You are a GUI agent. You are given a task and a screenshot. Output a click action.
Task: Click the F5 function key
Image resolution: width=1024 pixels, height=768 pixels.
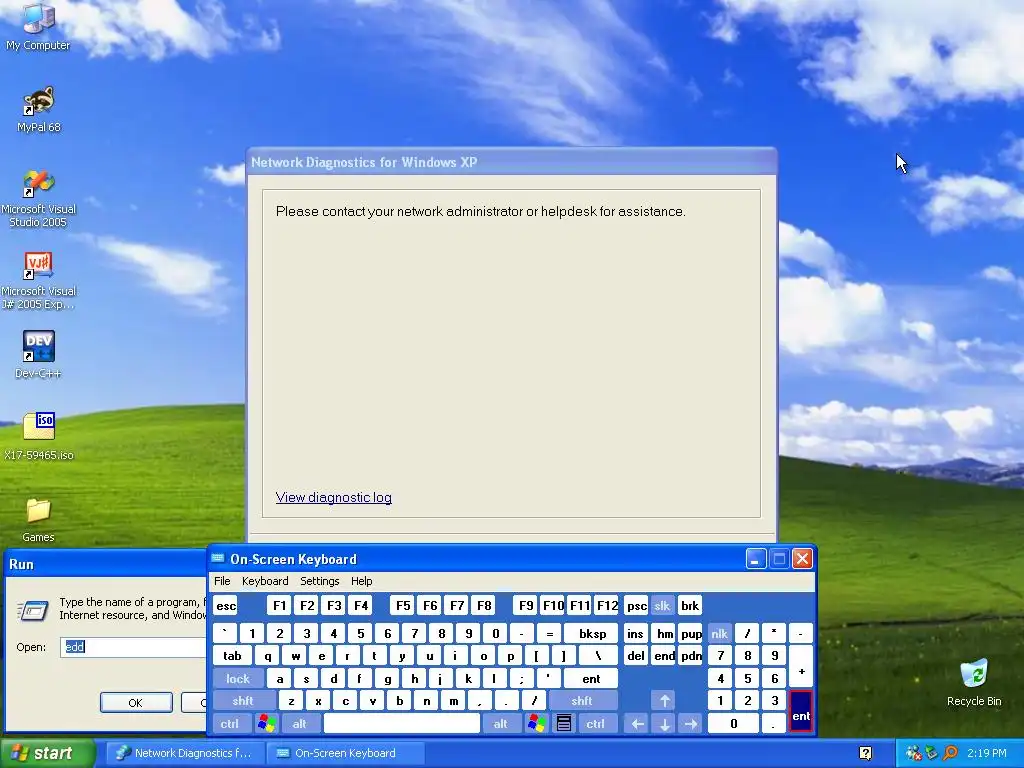(x=403, y=605)
